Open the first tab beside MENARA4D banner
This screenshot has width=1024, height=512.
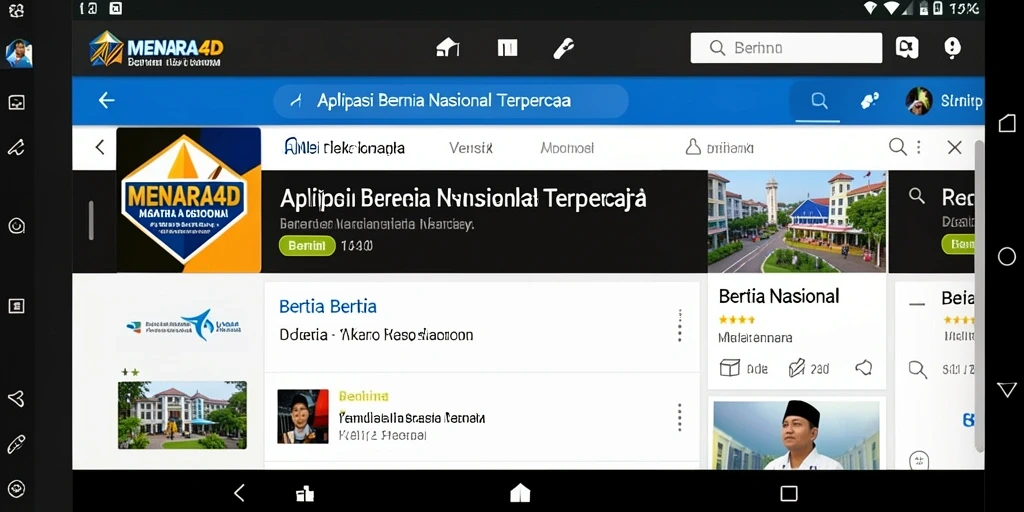pos(344,148)
